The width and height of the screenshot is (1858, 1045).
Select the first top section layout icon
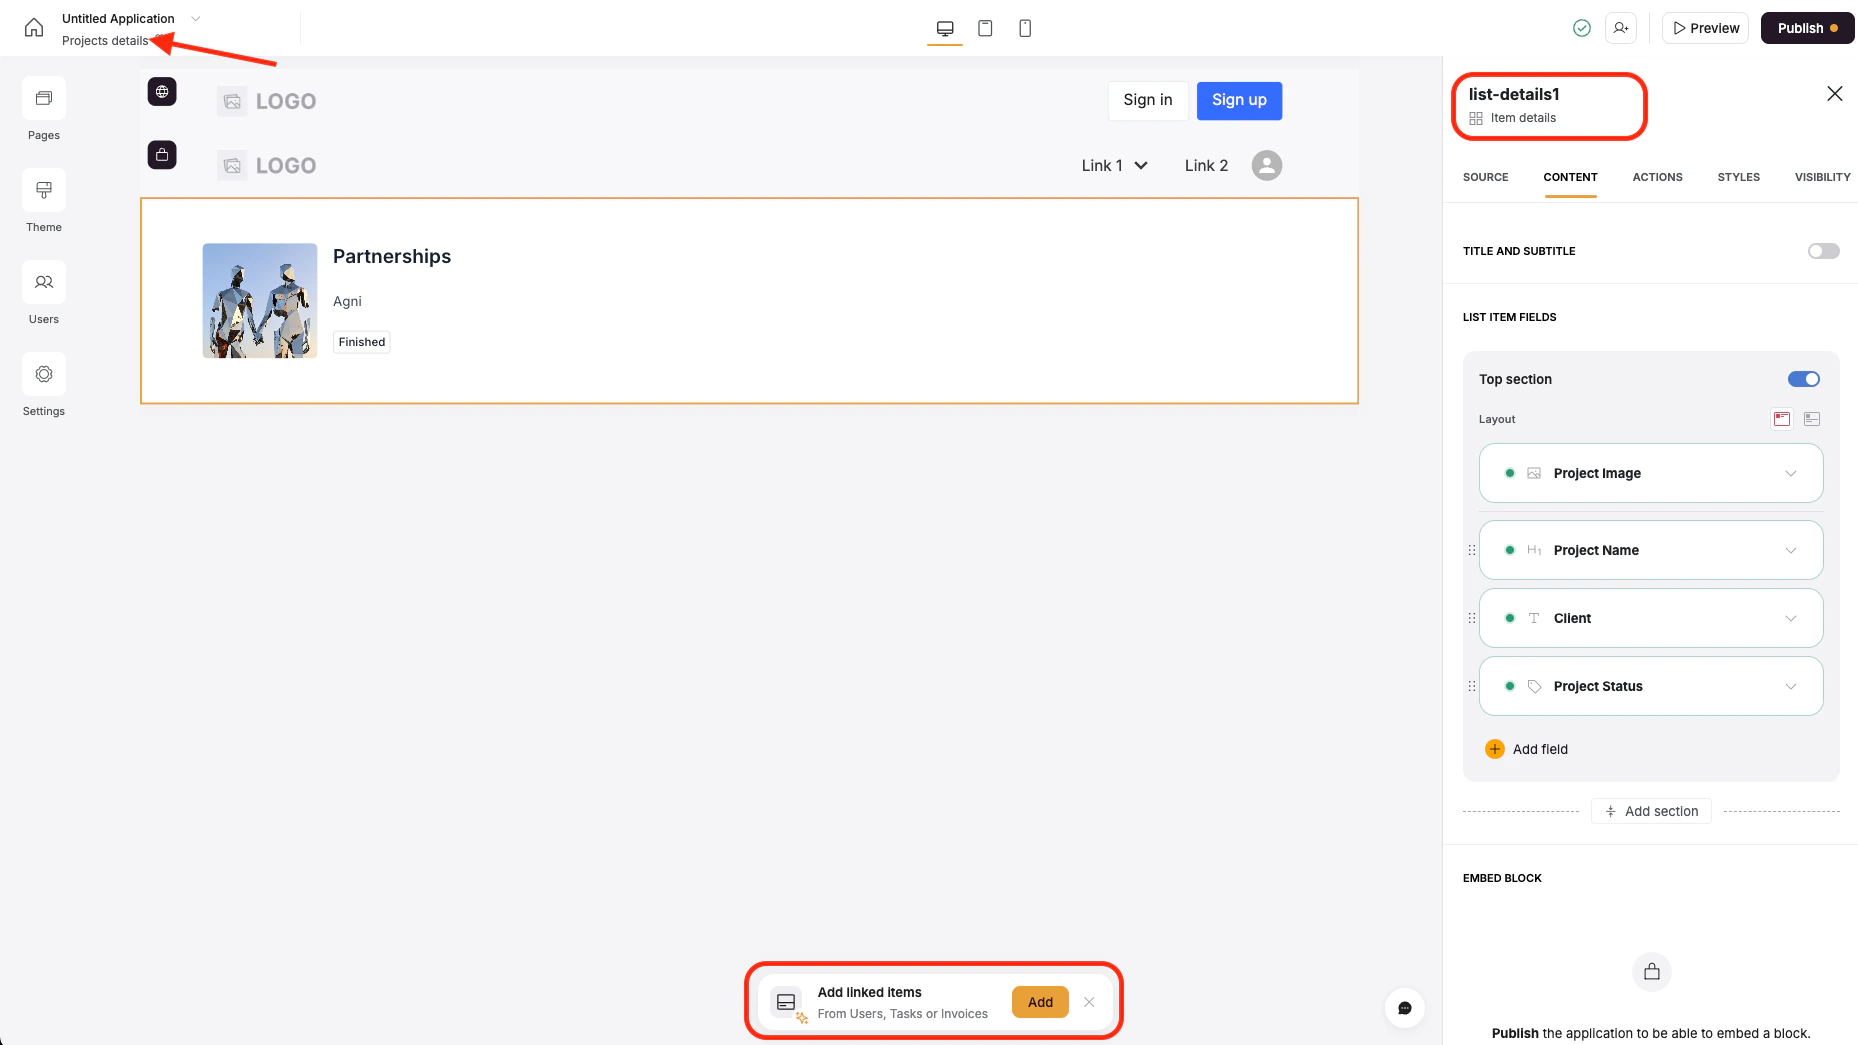coord(1782,419)
